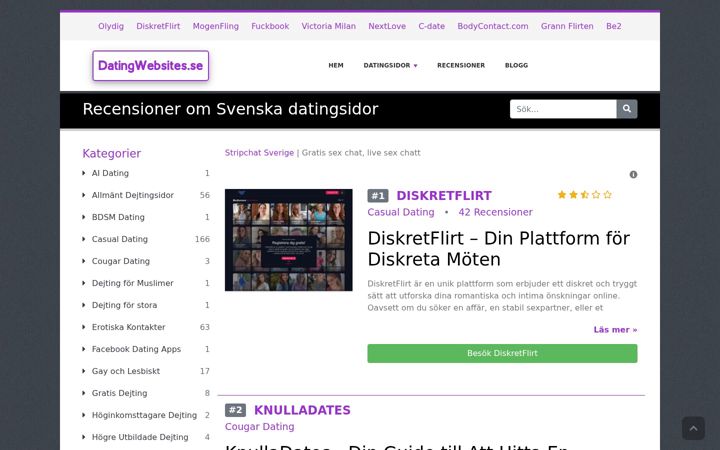Click the info icon above DiskretFlirt rating
The height and width of the screenshot is (450, 720).
point(633,174)
